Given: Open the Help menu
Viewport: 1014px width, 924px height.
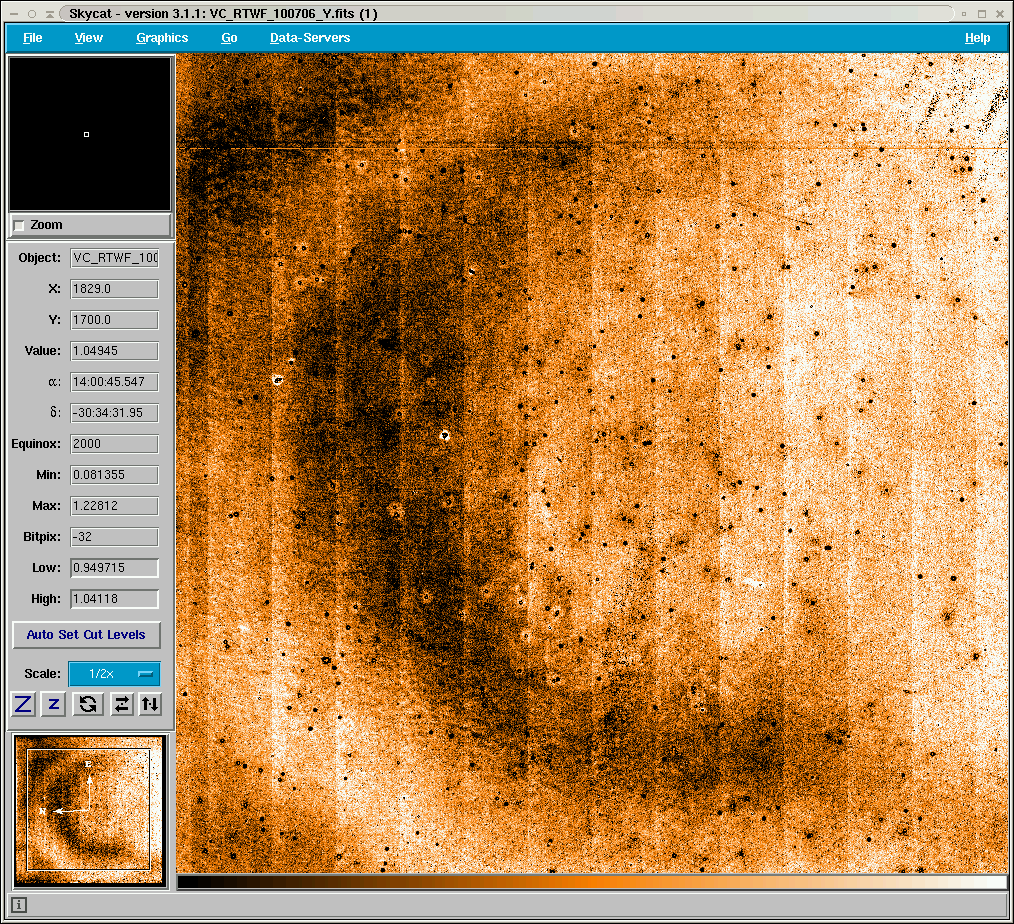Looking at the screenshot, I should click(977, 38).
